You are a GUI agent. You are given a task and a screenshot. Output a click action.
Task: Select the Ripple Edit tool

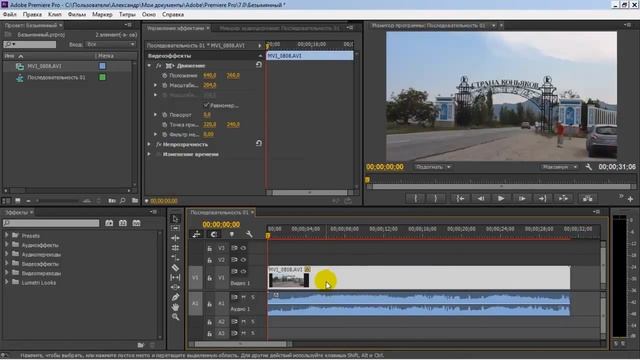pyautogui.click(x=176, y=238)
